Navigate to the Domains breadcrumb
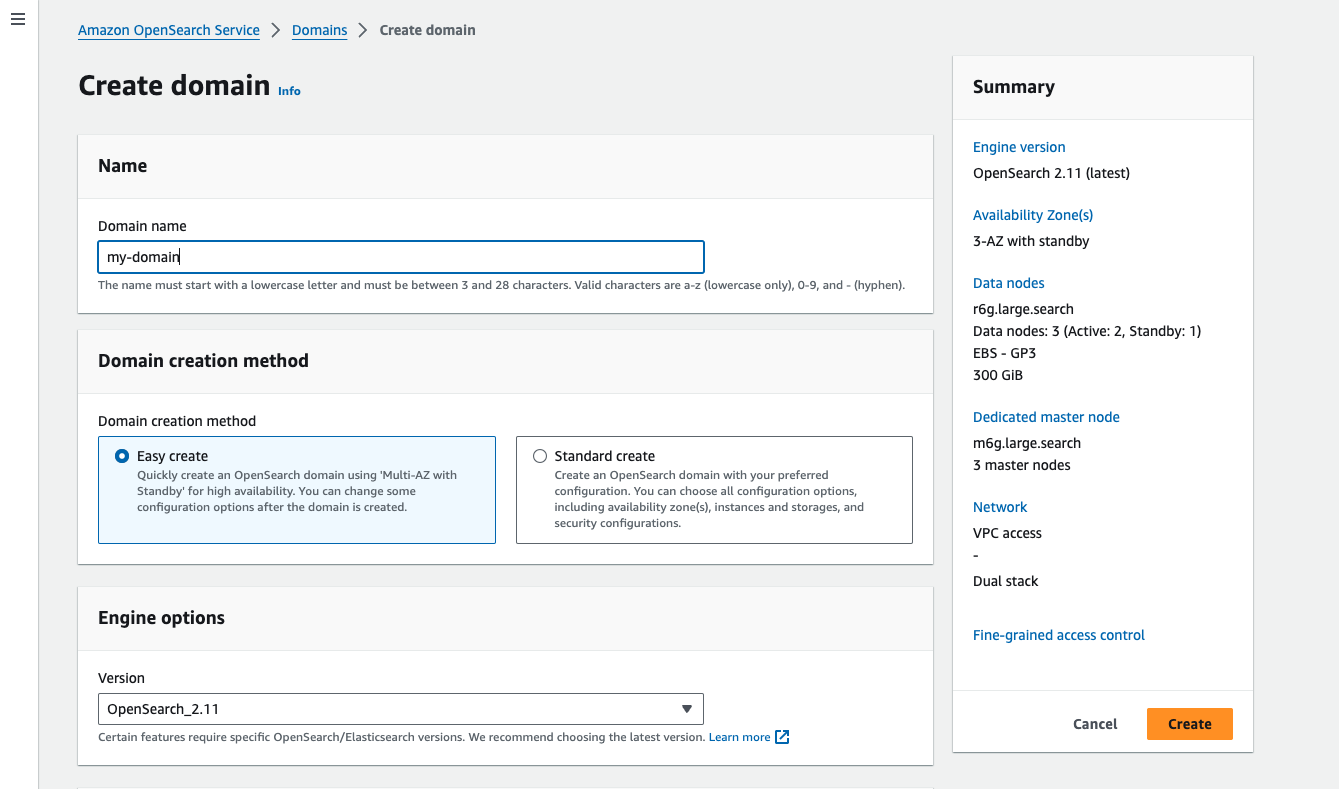1339x789 pixels. point(319,30)
